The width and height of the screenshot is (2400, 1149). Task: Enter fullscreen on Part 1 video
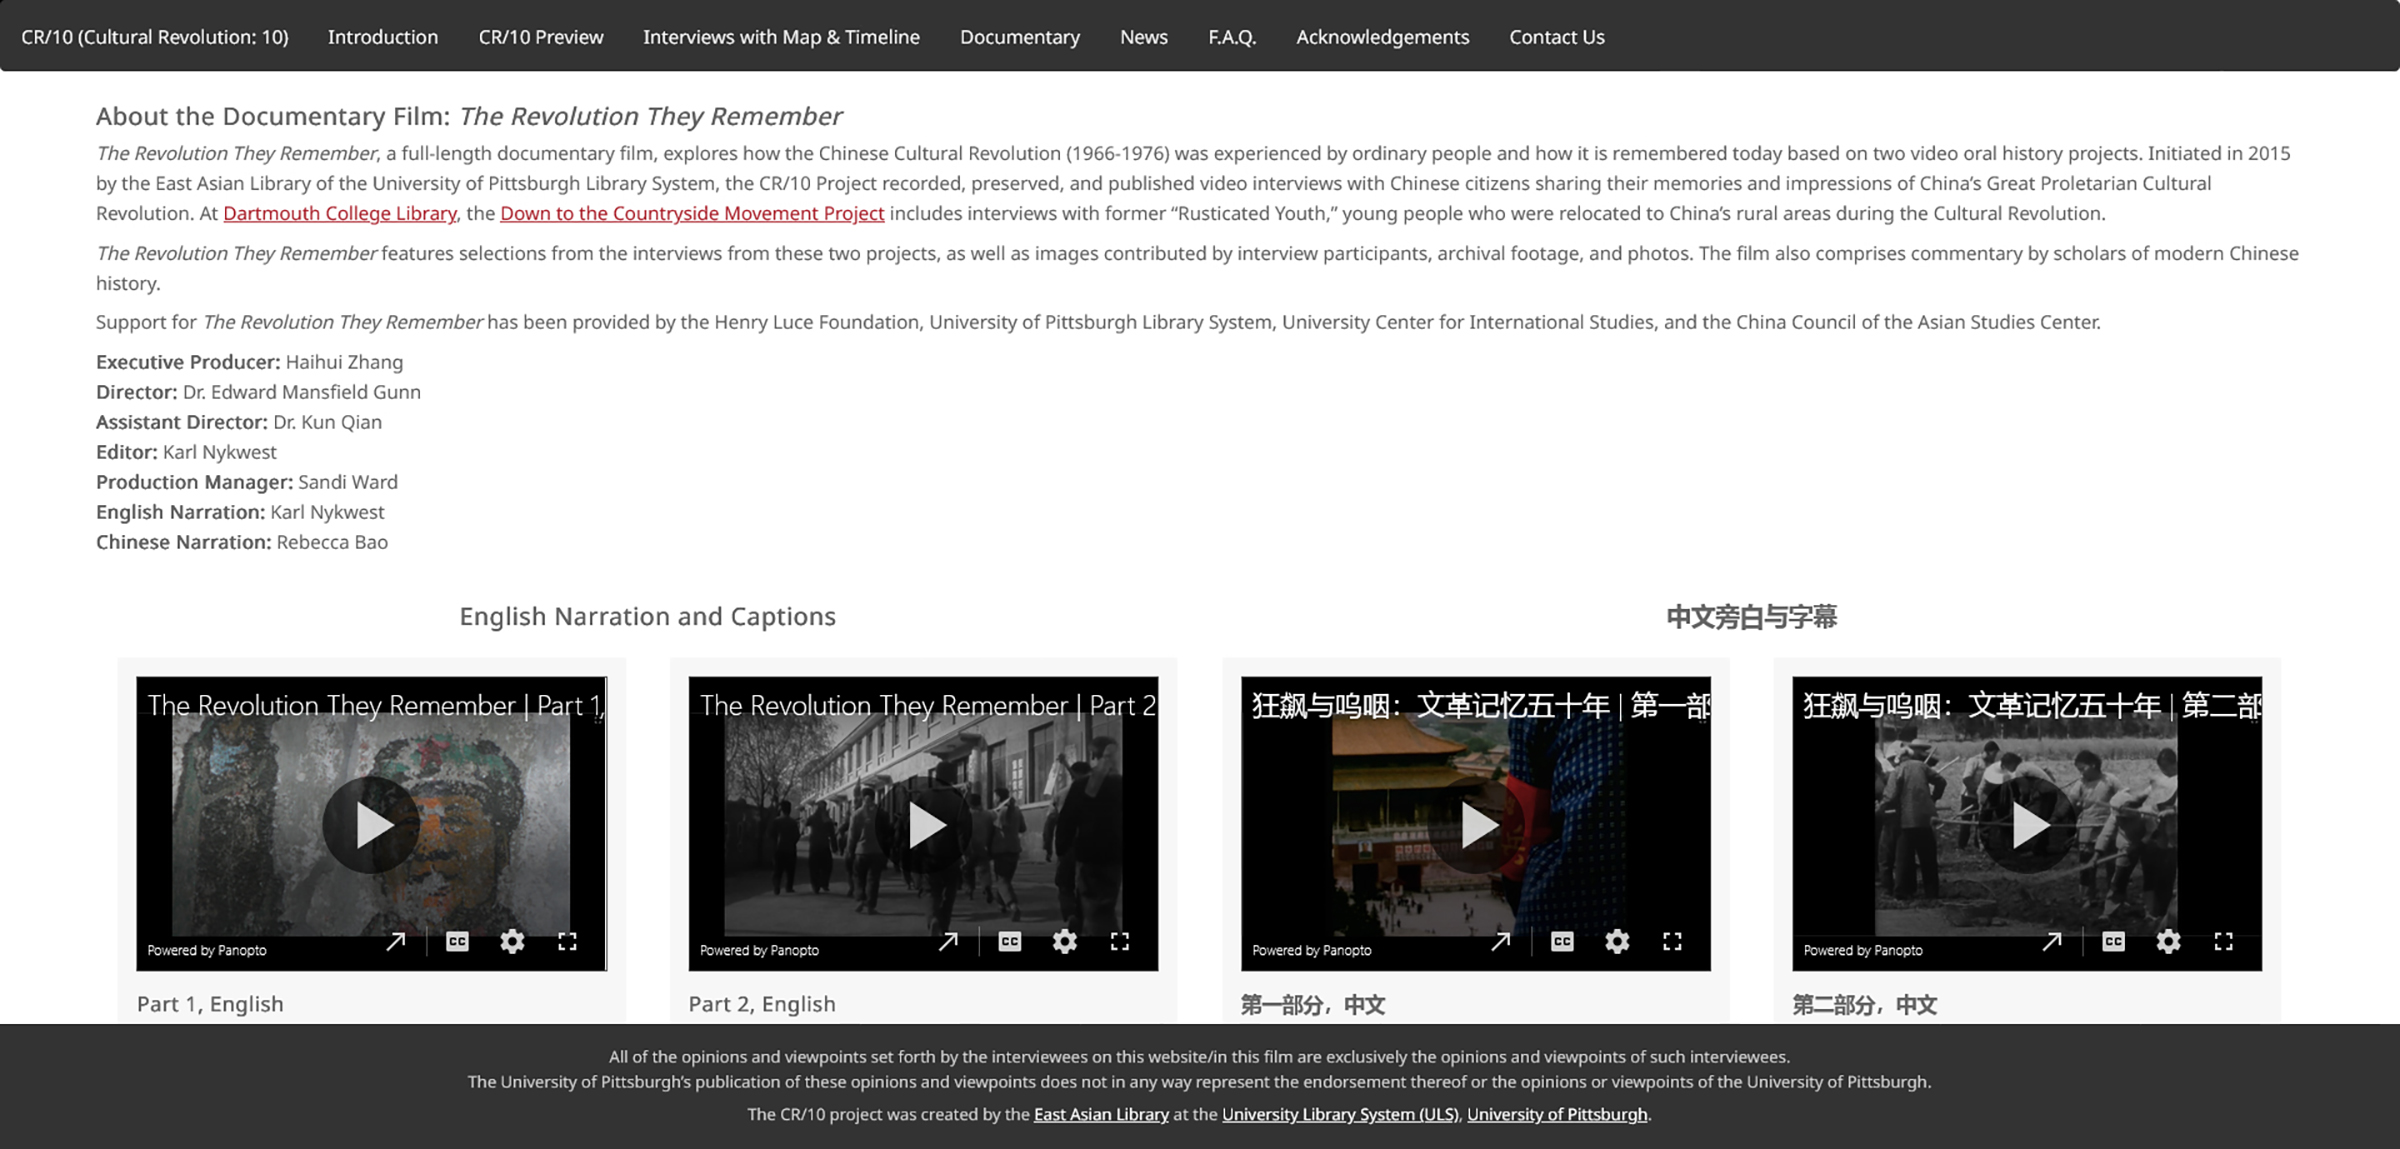coord(567,941)
